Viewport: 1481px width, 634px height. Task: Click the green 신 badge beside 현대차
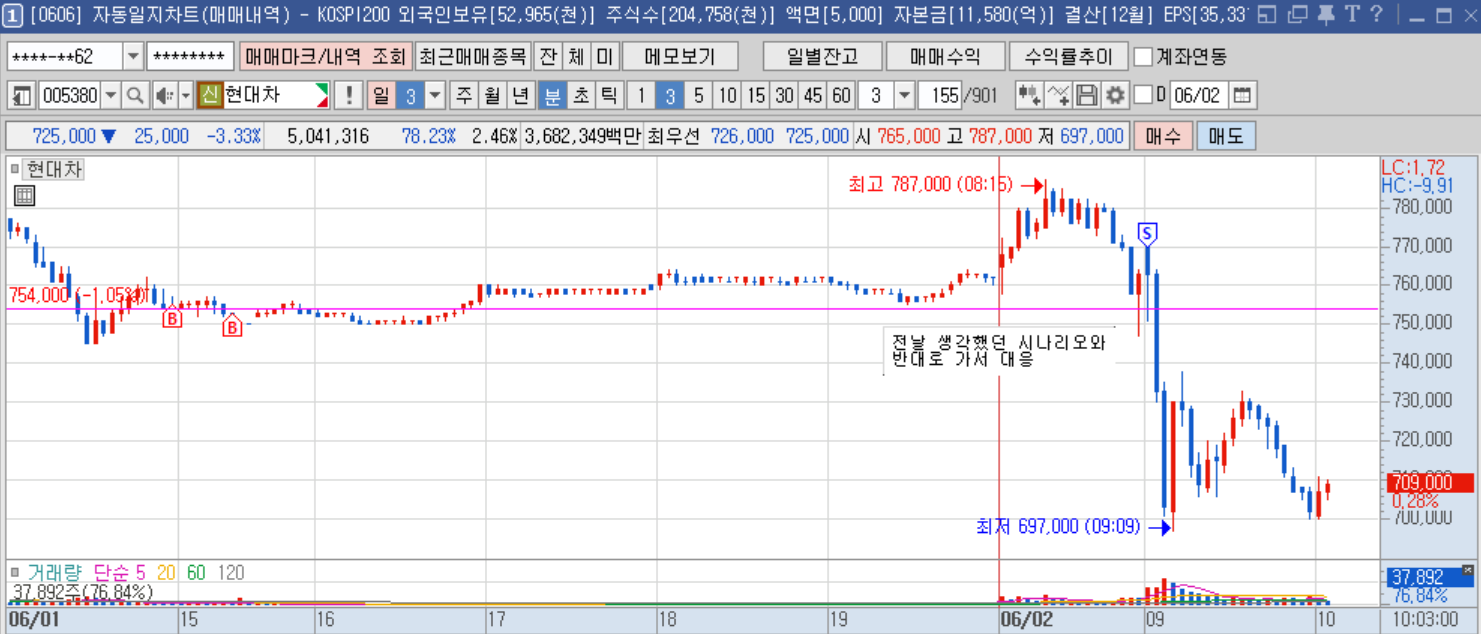pyautogui.click(x=209, y=96)
